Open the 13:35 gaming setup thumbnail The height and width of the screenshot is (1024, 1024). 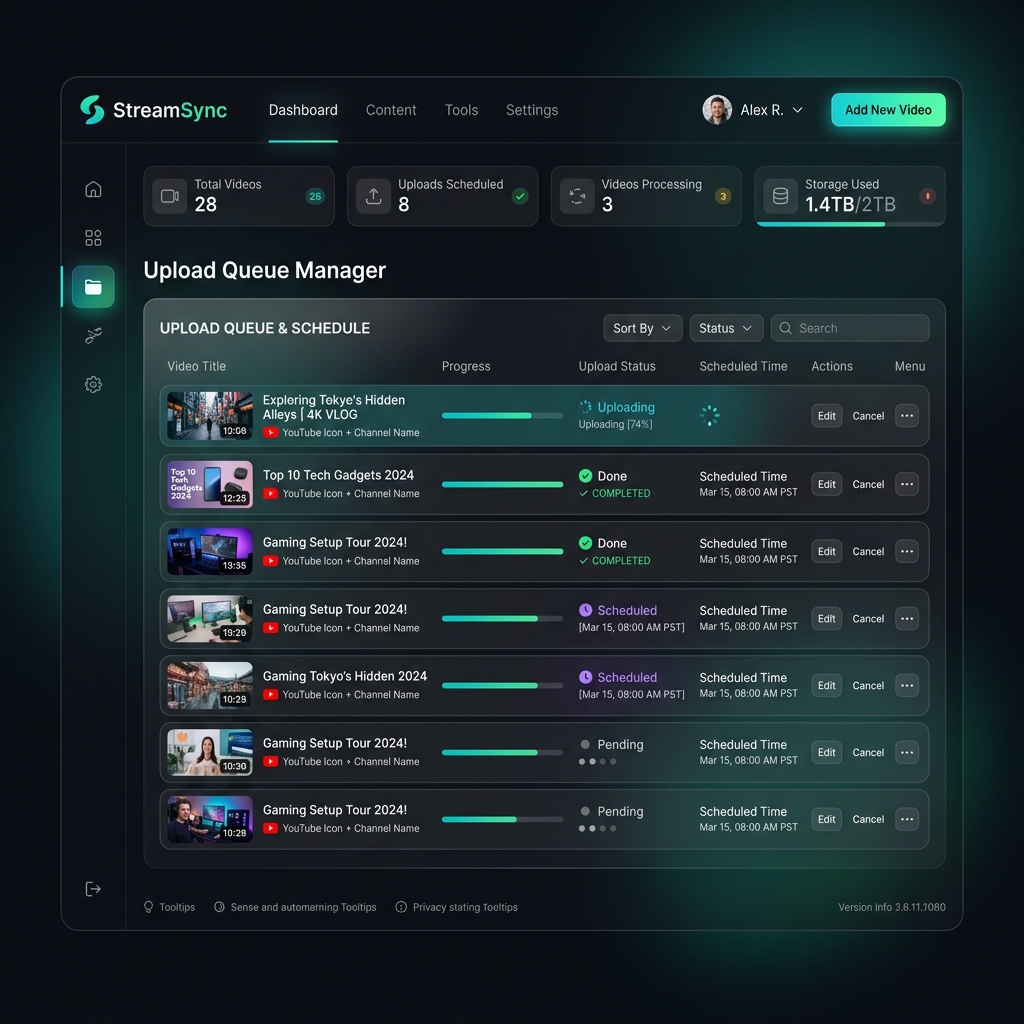210,551
